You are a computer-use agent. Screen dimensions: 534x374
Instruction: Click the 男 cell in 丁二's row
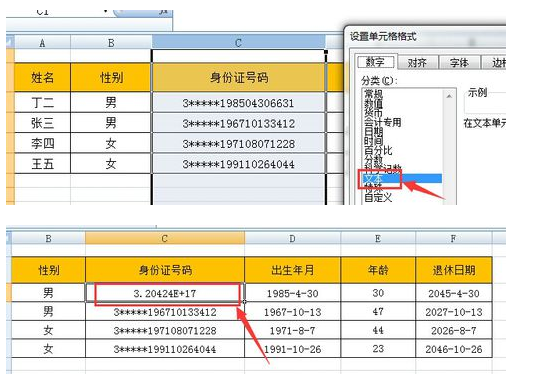[111, 102]
